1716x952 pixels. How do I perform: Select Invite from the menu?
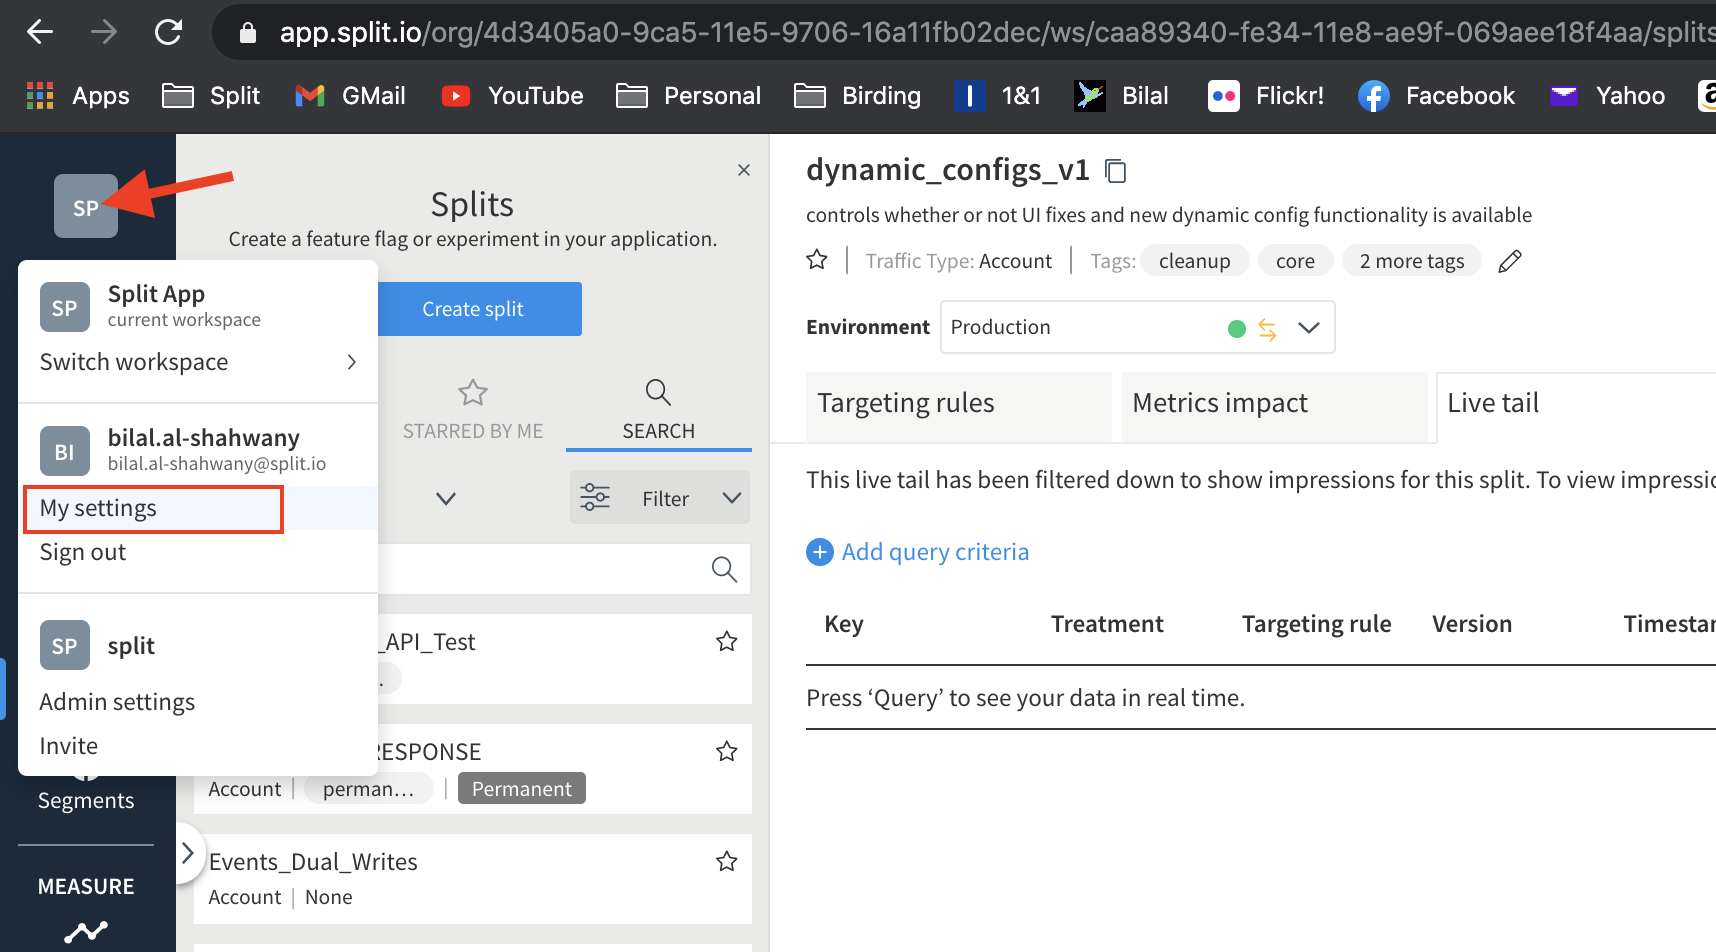69,746
